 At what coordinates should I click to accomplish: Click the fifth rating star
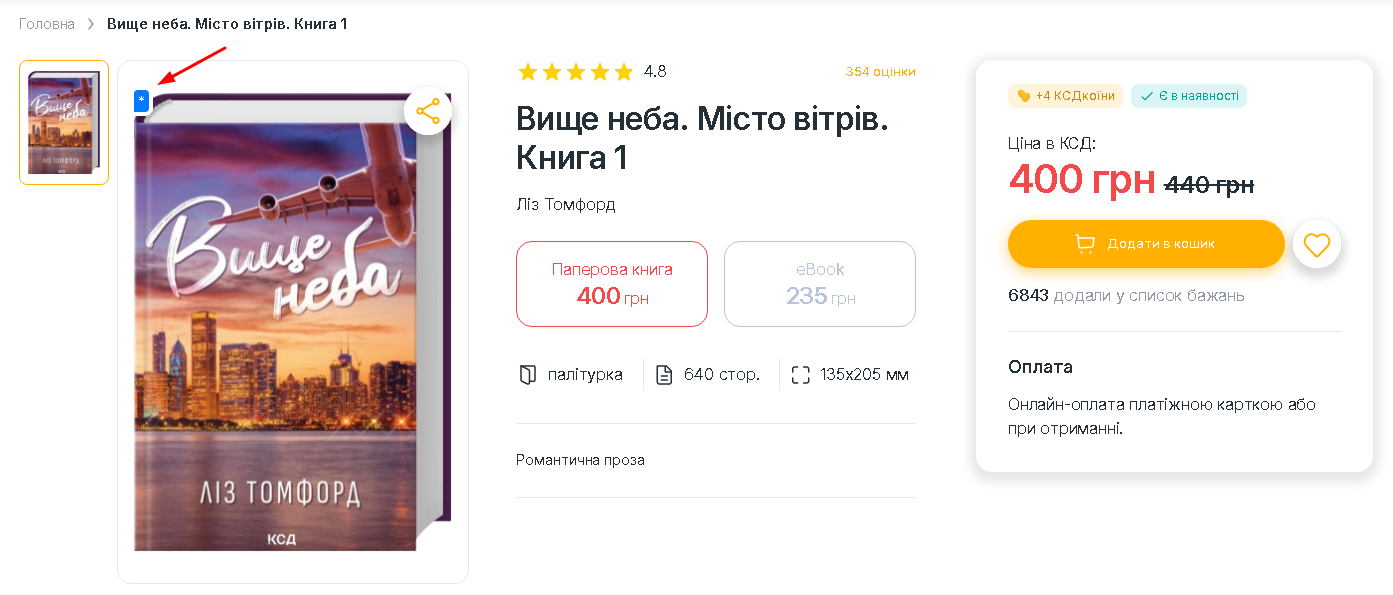[x=623, y=72]
